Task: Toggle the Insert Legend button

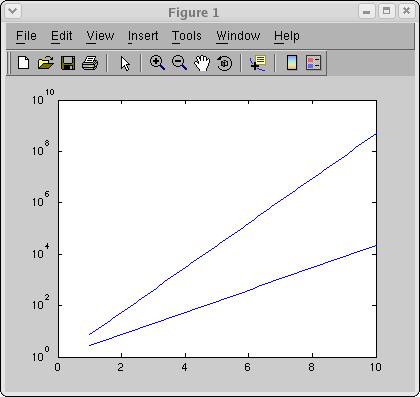Action: click(x=313, y=63)
